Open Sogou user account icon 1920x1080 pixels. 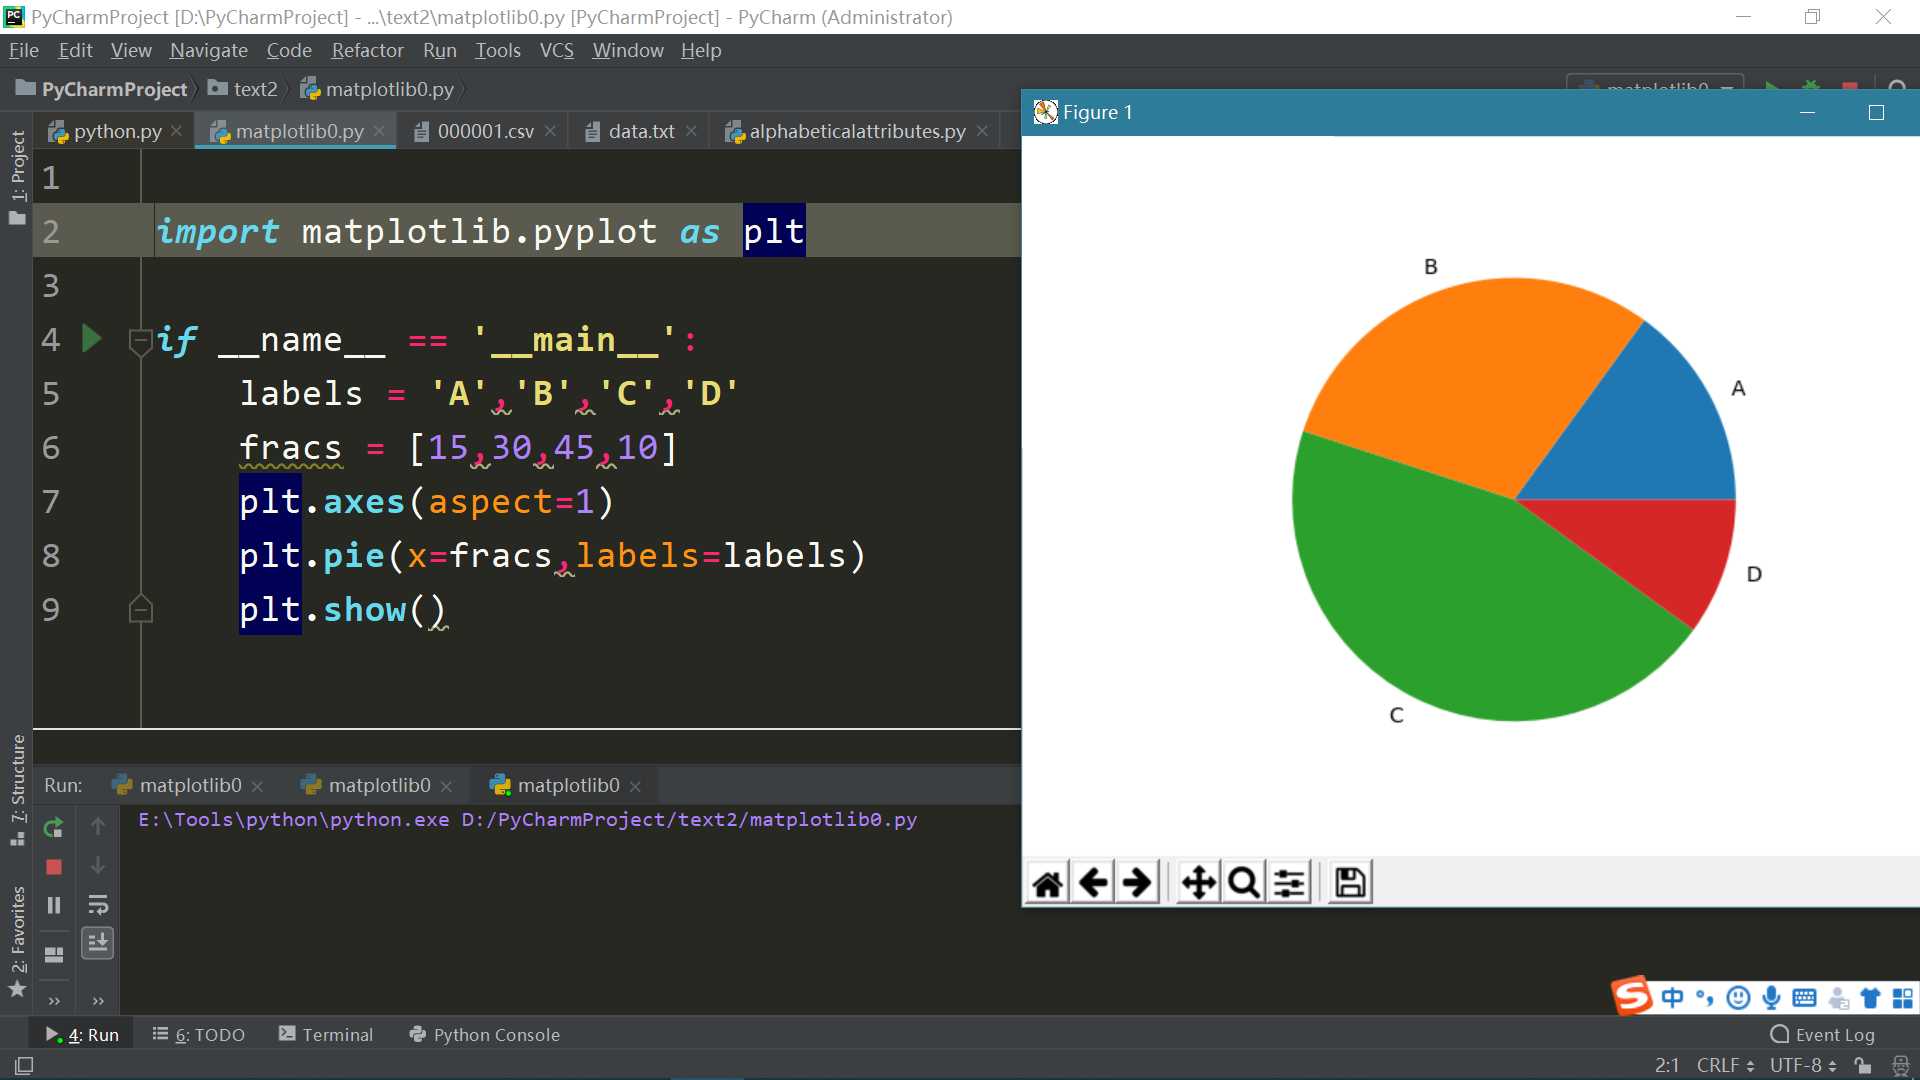[x=1838, y=997]
